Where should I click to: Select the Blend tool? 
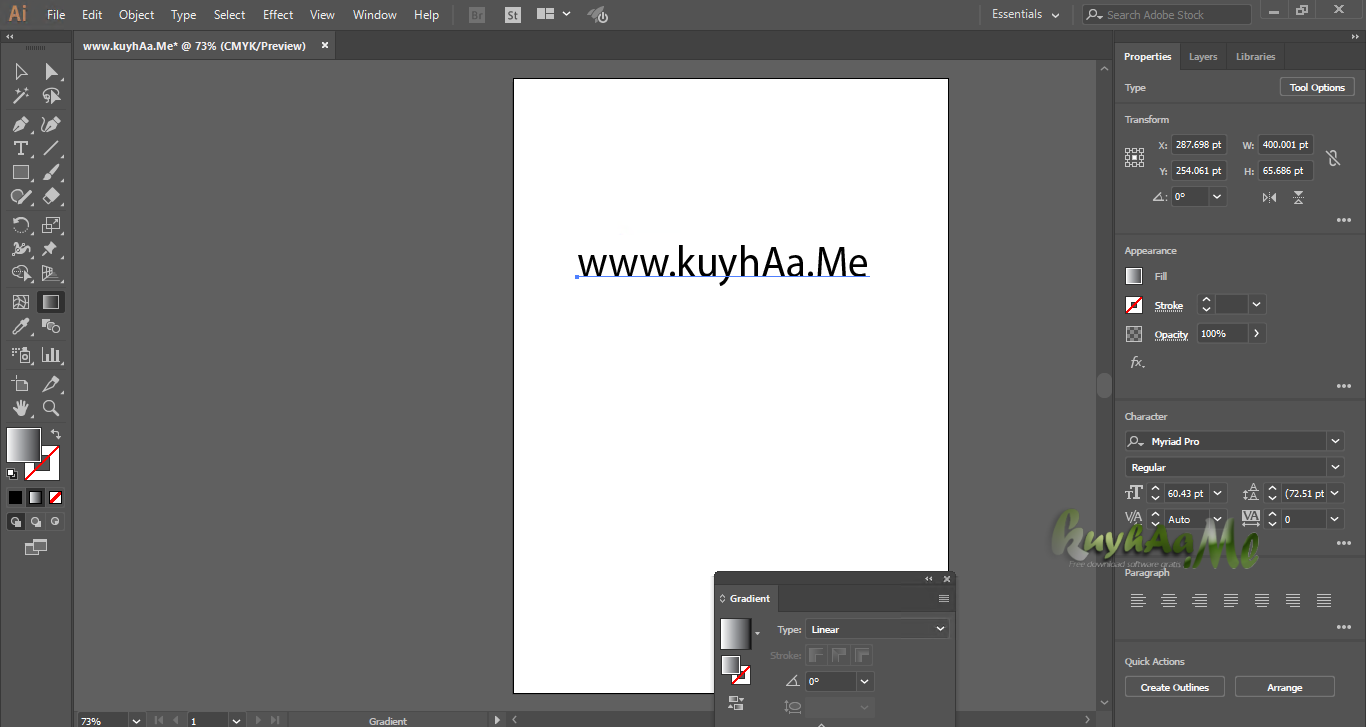coord(51,326)
